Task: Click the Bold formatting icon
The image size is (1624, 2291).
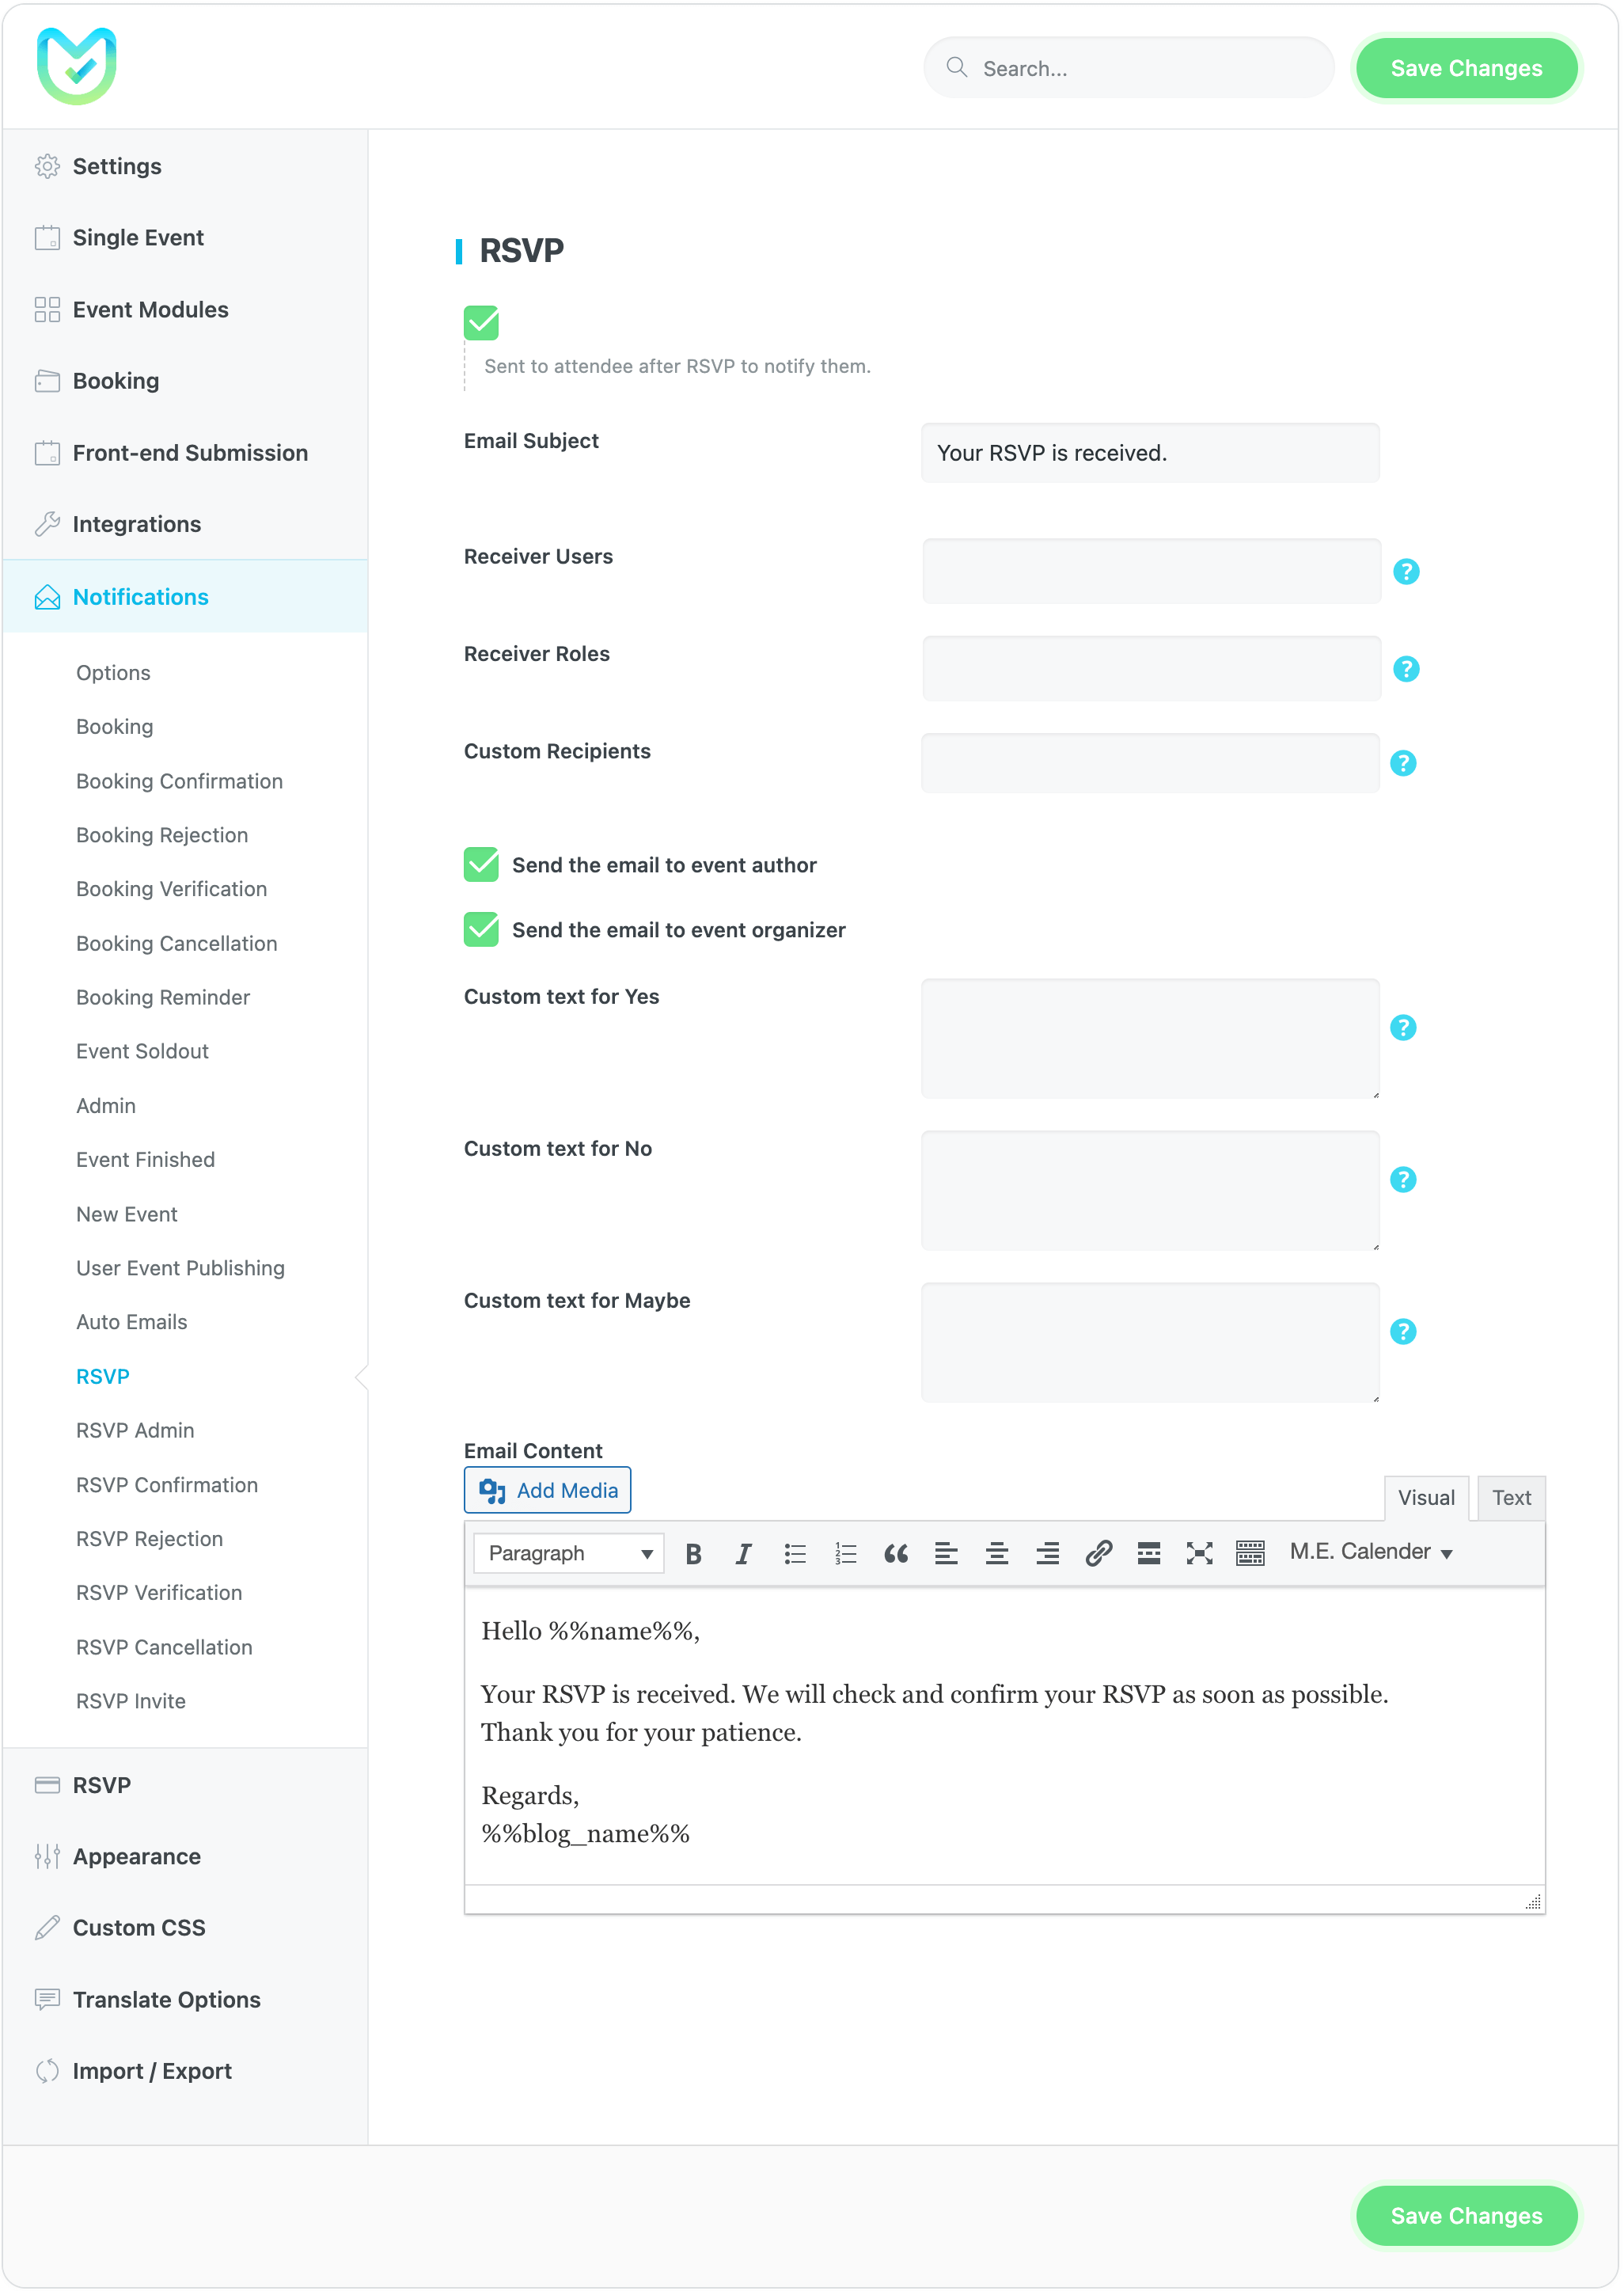Action: (693, 1553)
